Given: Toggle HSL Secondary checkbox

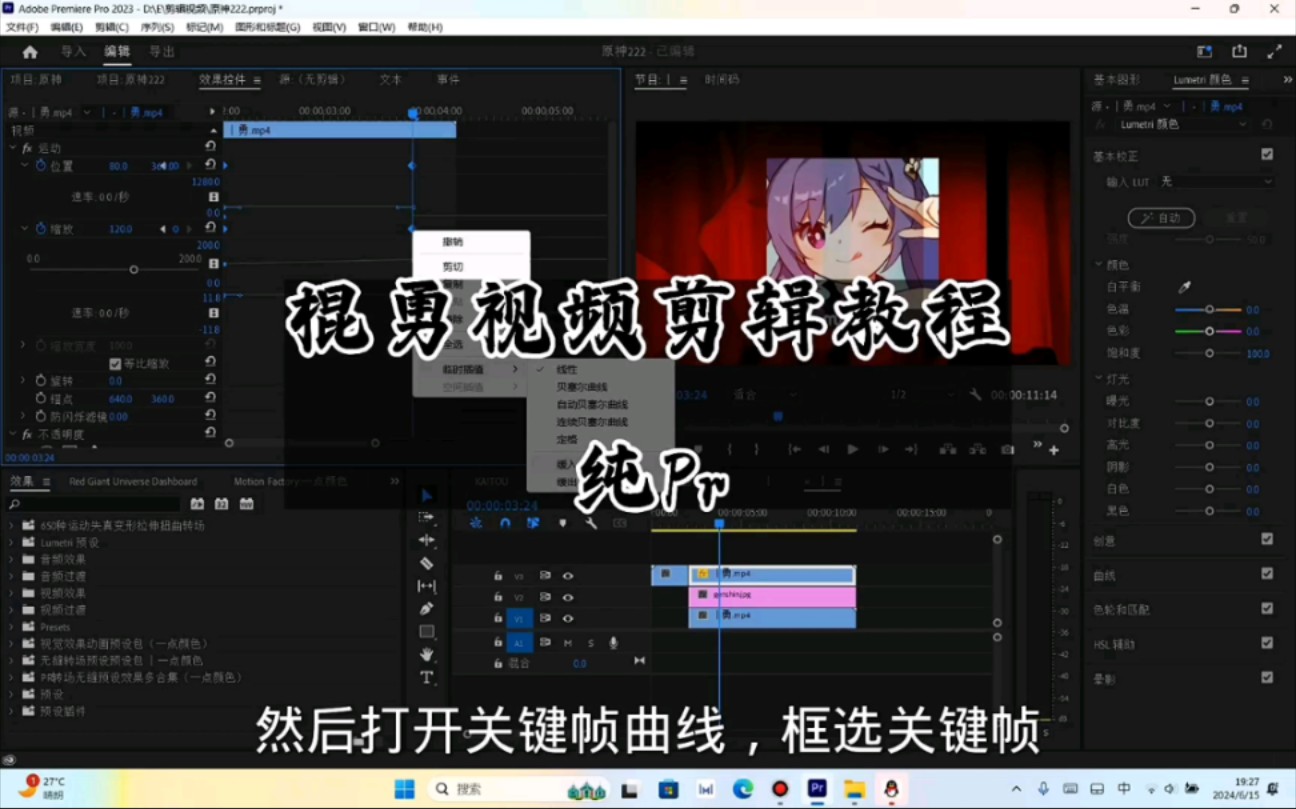Looking at the screenshot, I should (1267, 643).
